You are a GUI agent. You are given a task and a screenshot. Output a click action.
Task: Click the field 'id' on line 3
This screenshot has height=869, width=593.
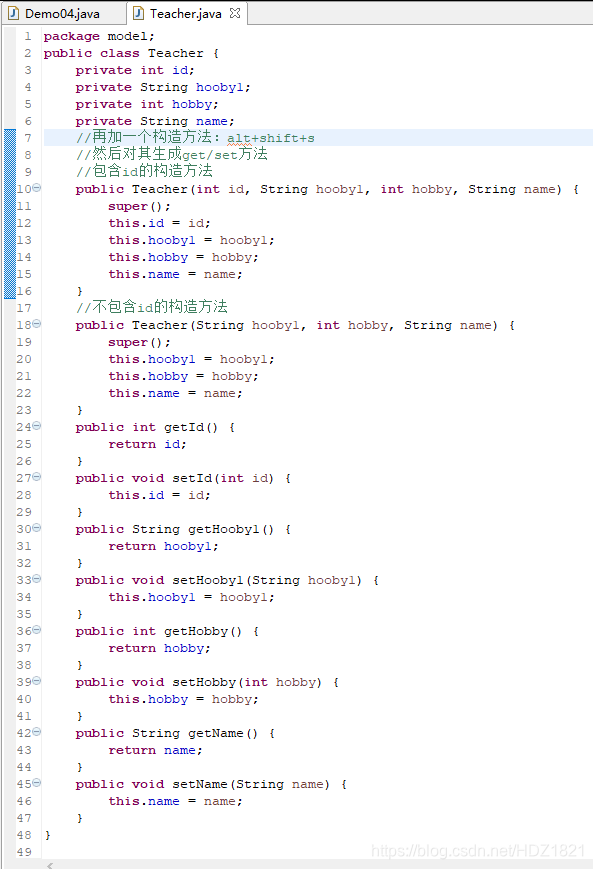coord(180,70)
